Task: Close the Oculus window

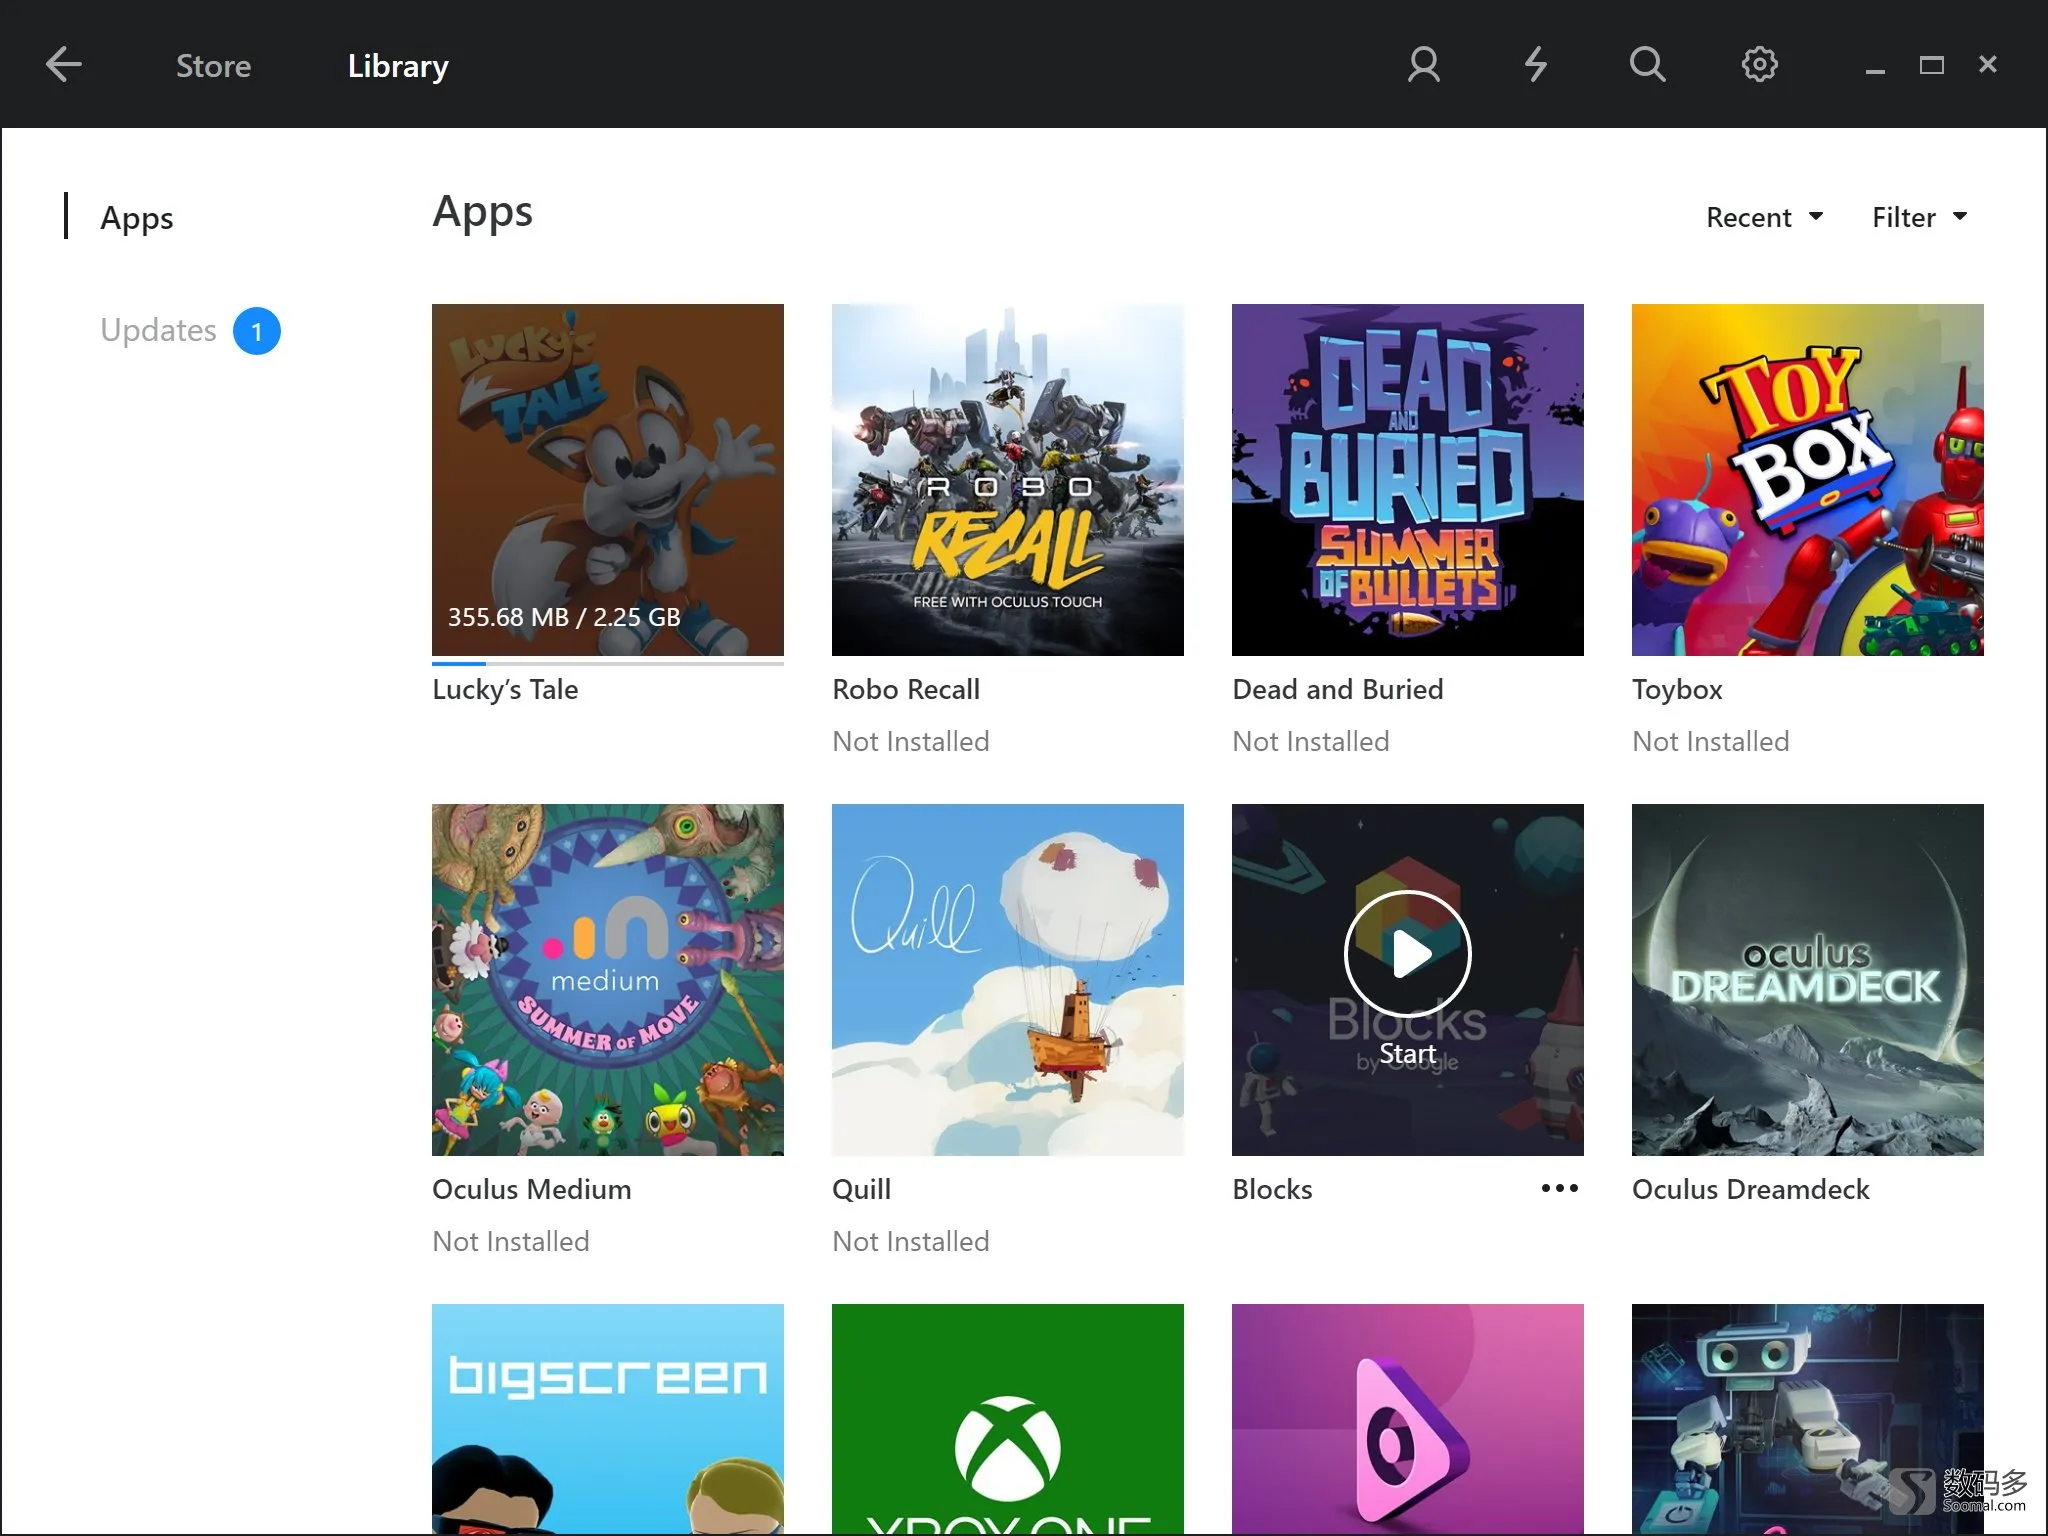Action: [x=1988, y=64]
